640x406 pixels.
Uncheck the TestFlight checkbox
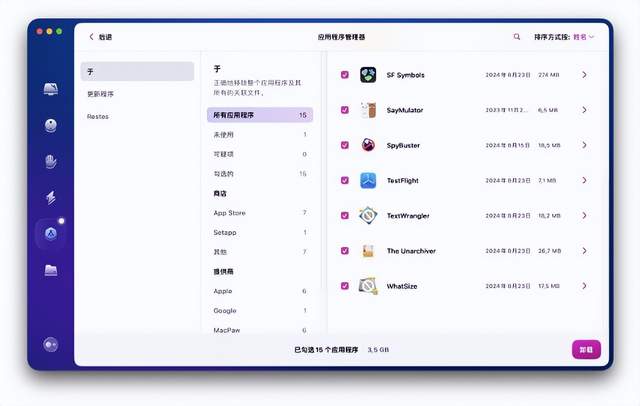click(344, 180)
